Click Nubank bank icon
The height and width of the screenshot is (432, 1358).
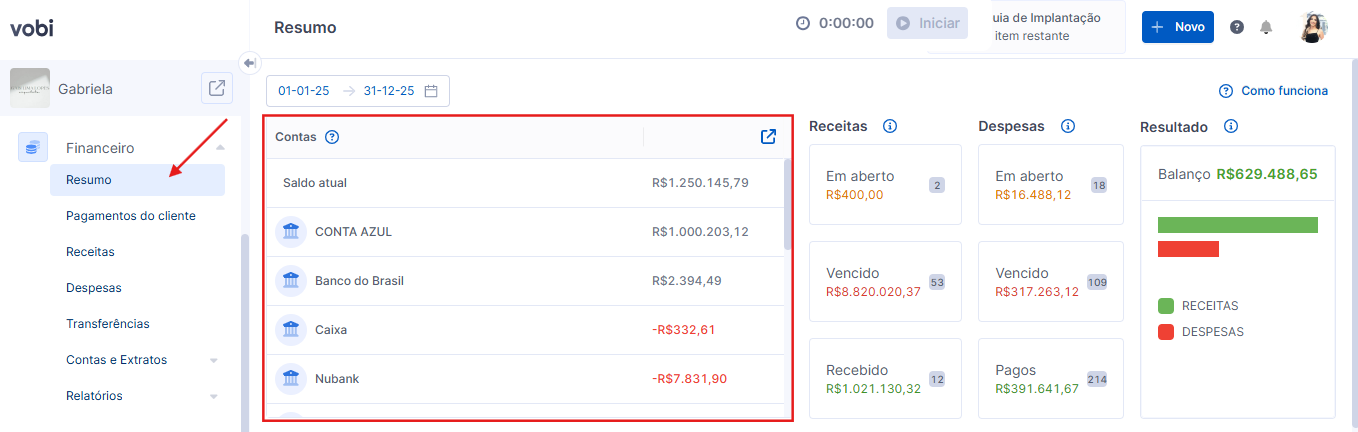[291, 379]
